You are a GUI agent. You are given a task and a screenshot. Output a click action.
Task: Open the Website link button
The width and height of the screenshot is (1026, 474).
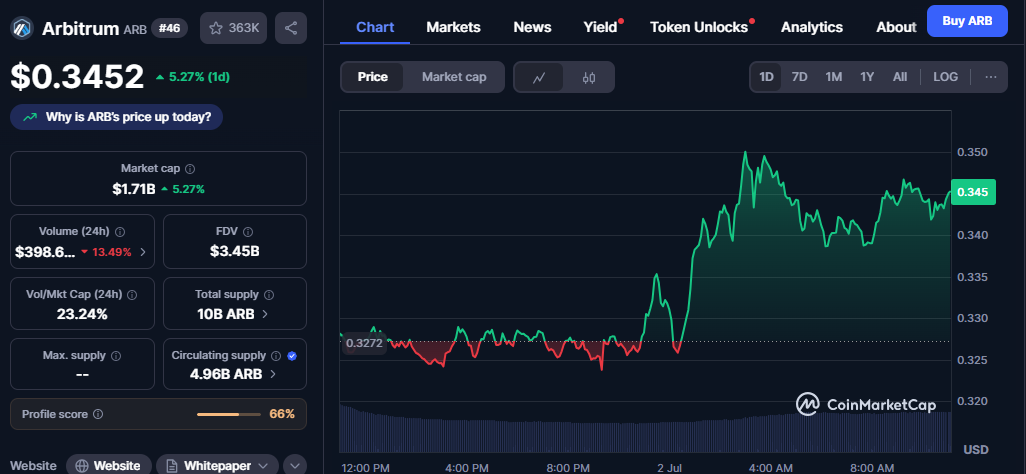(109, 465)
